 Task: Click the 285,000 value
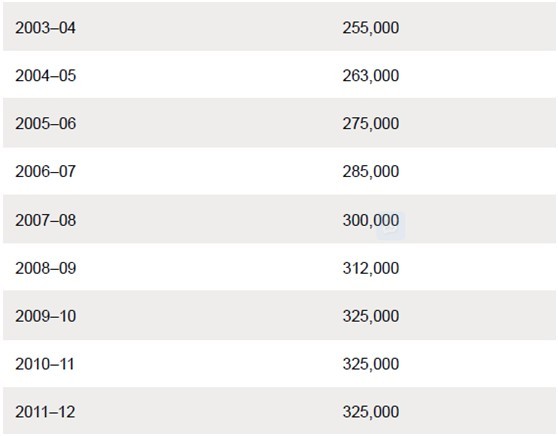tap(370, 172)
